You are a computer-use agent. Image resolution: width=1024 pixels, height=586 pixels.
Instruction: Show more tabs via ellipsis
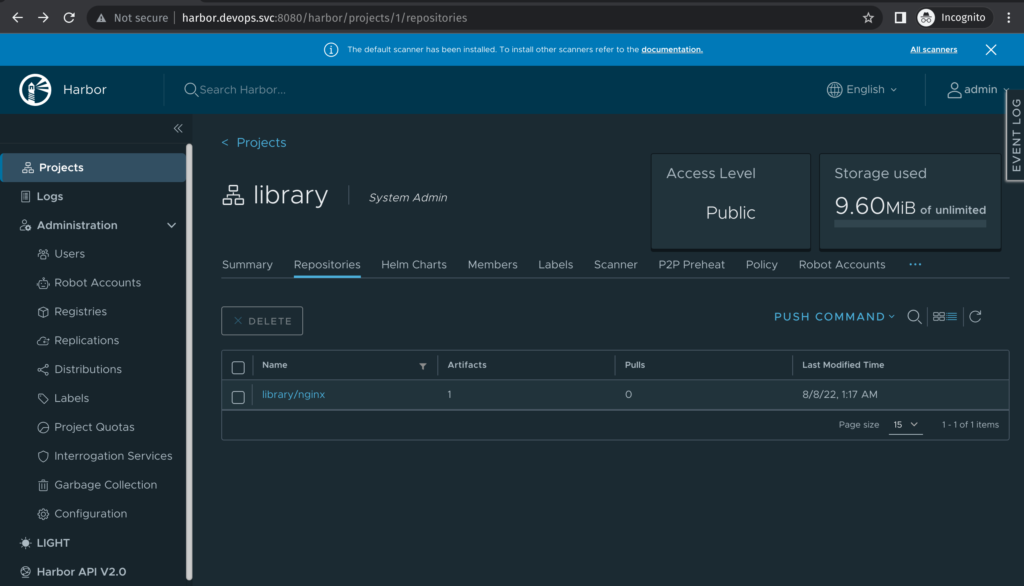(915, 265)
